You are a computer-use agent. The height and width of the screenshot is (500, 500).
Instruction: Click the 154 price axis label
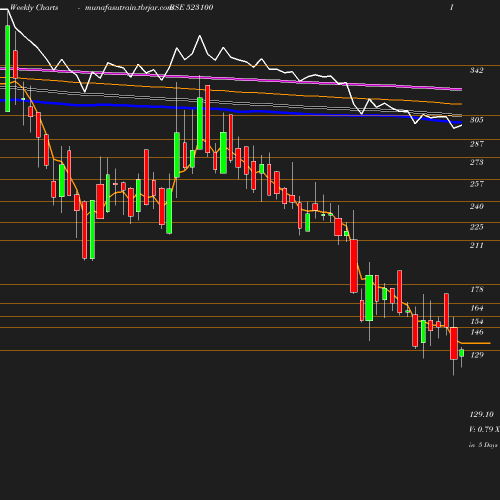click(477, 321)
